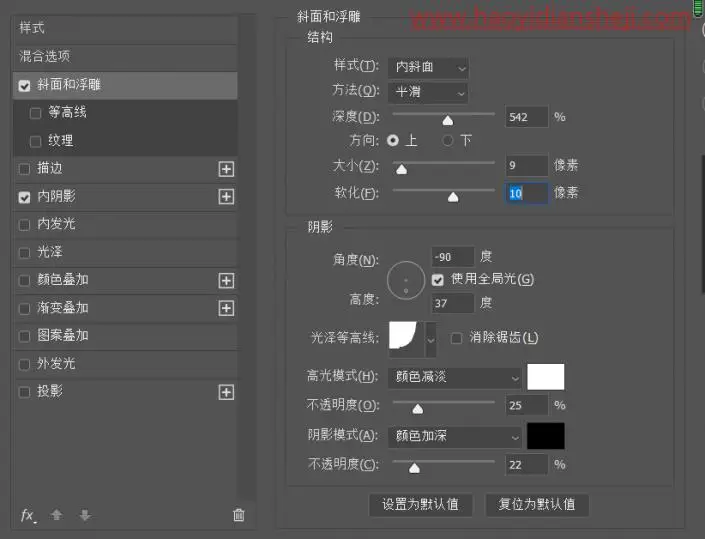Open the black shadow color swatch
Screen dimensions: 705x539
[x=546, y=436]
